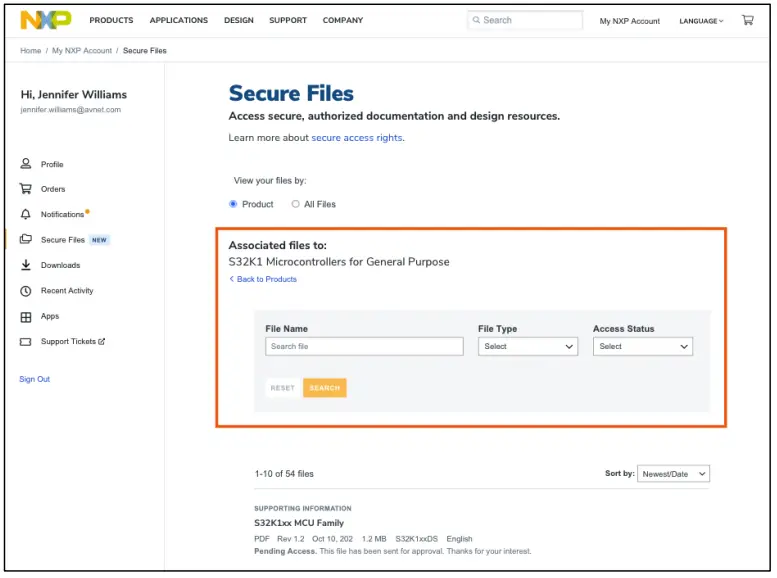Viewport: 777px width, 578px height.
Task: Click the RESET button
Action: tap(282, 388)
